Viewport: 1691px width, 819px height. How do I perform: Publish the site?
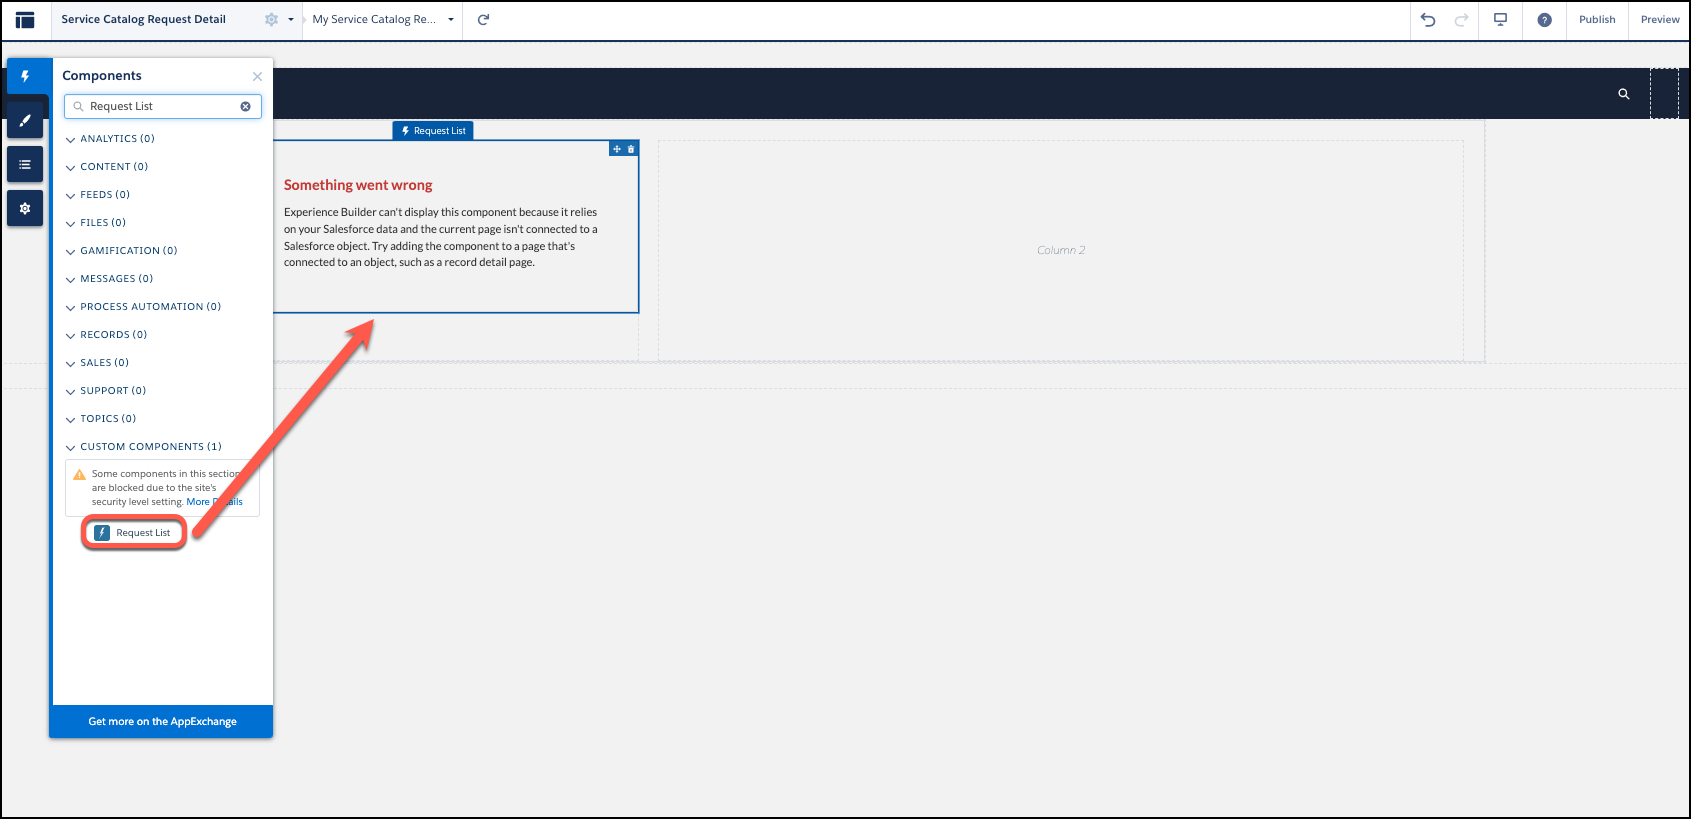(1597, 20)
